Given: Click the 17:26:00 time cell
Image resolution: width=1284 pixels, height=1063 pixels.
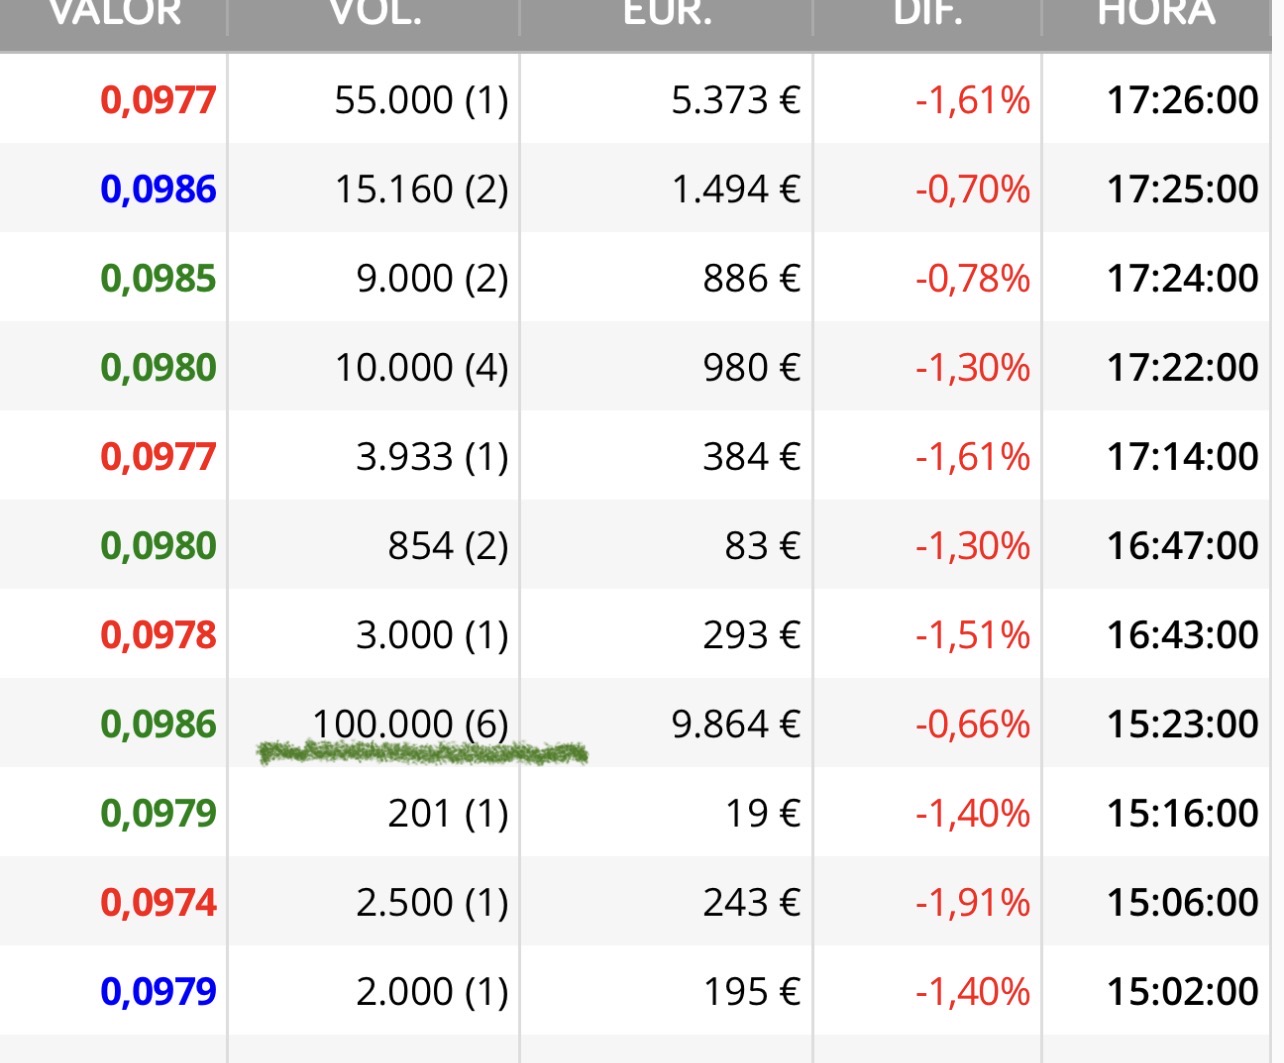Looking at the screenshot, I should point(1182,100).
